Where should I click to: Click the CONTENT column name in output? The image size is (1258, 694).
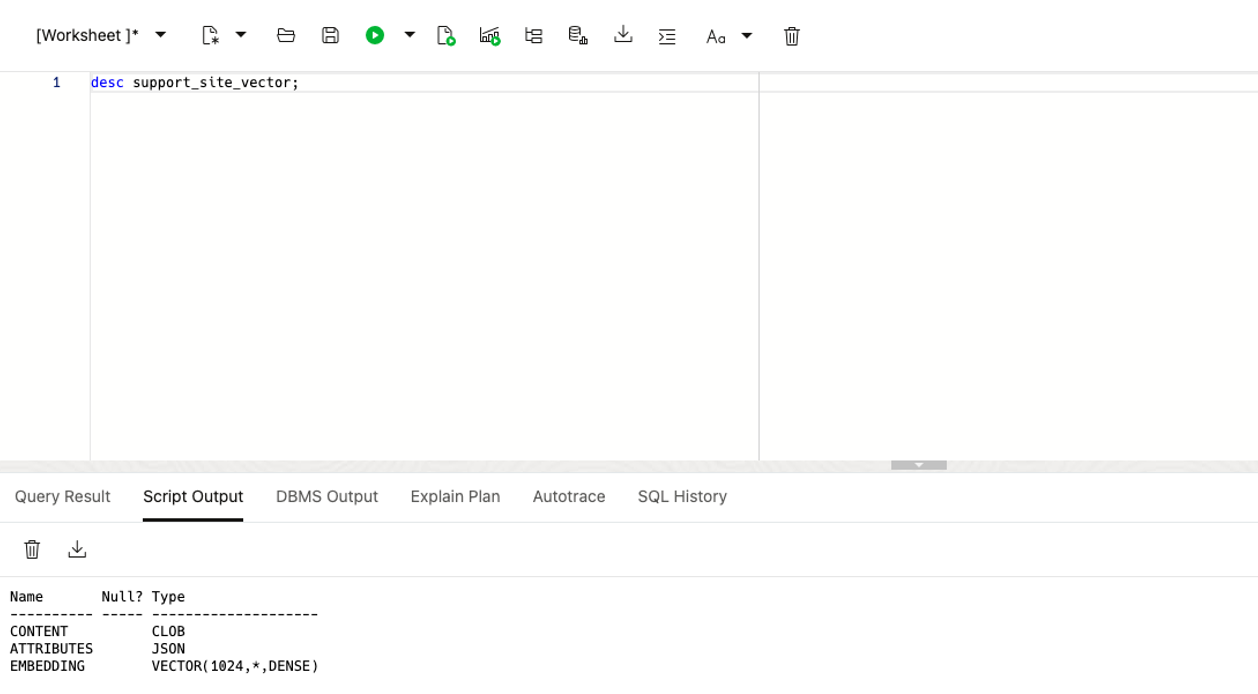click(39, 632)
